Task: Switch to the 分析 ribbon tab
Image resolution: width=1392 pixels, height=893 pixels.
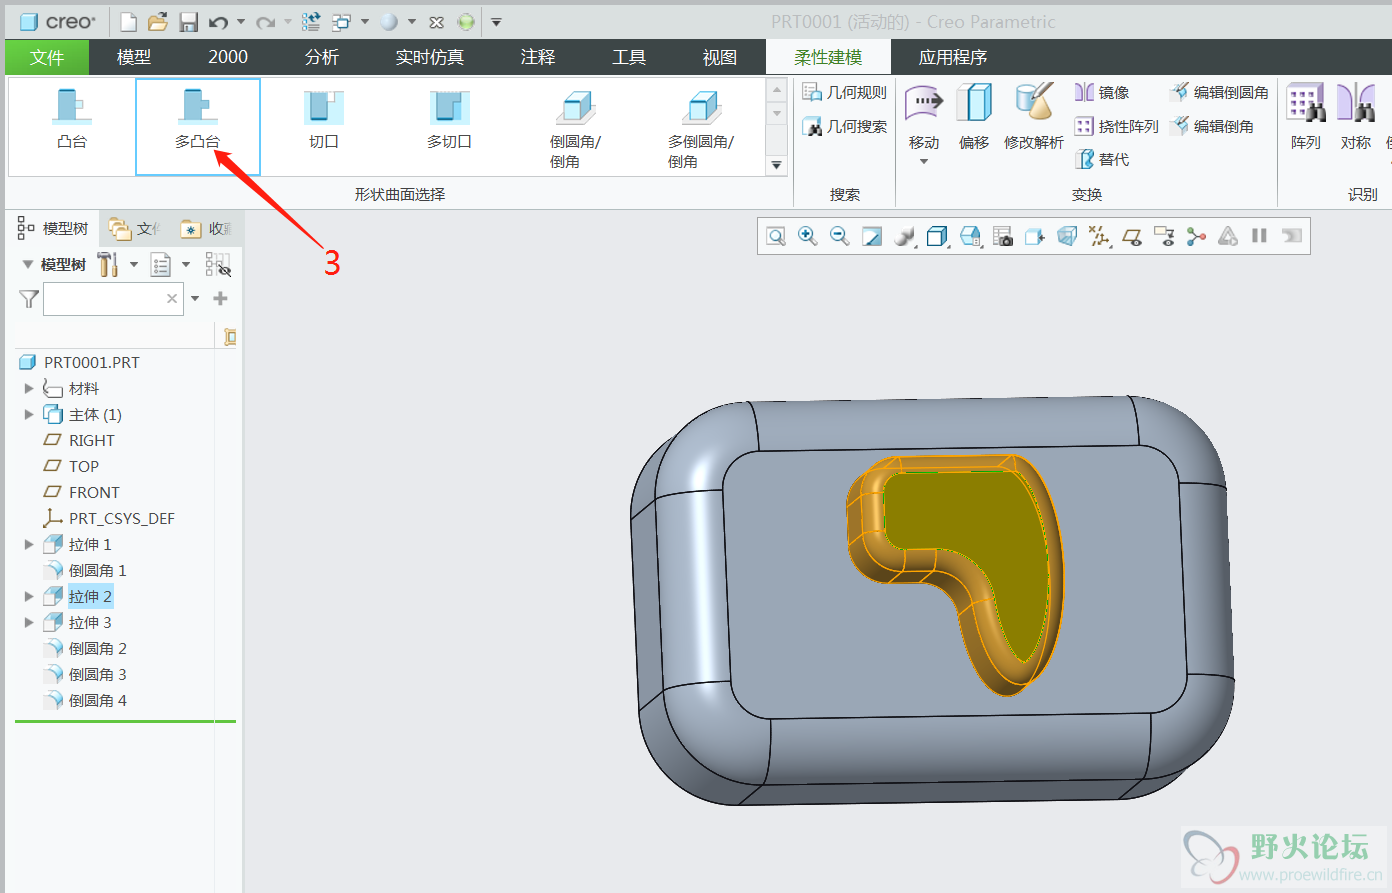Action: 322,57
